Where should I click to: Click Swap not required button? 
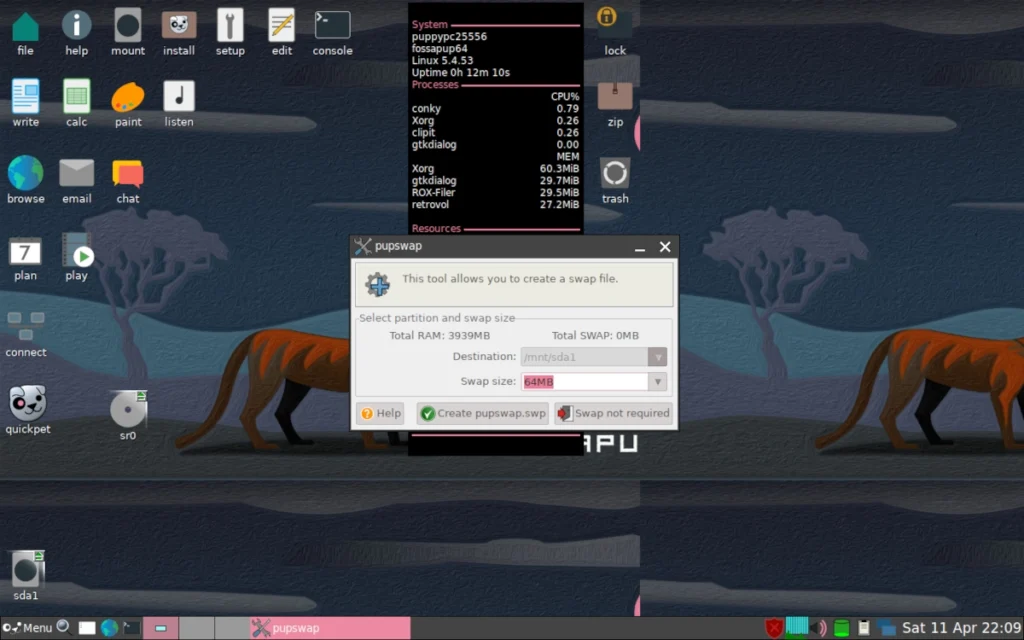point(613,413)
